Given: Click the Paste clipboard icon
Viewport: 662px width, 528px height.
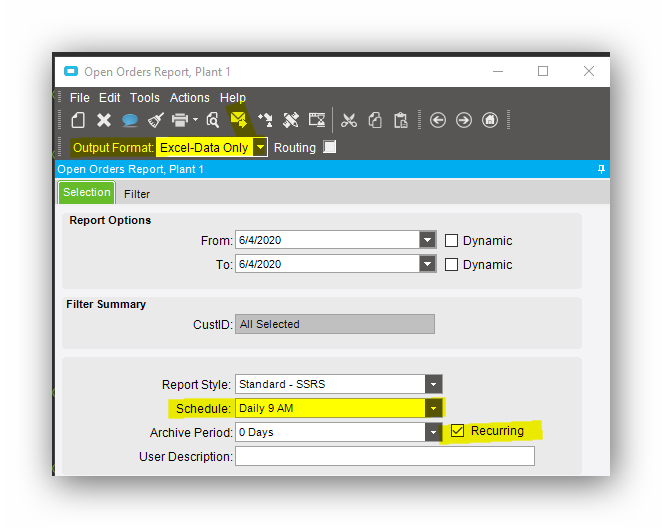Looking at the screenshot, I should (x=401, y=120).
